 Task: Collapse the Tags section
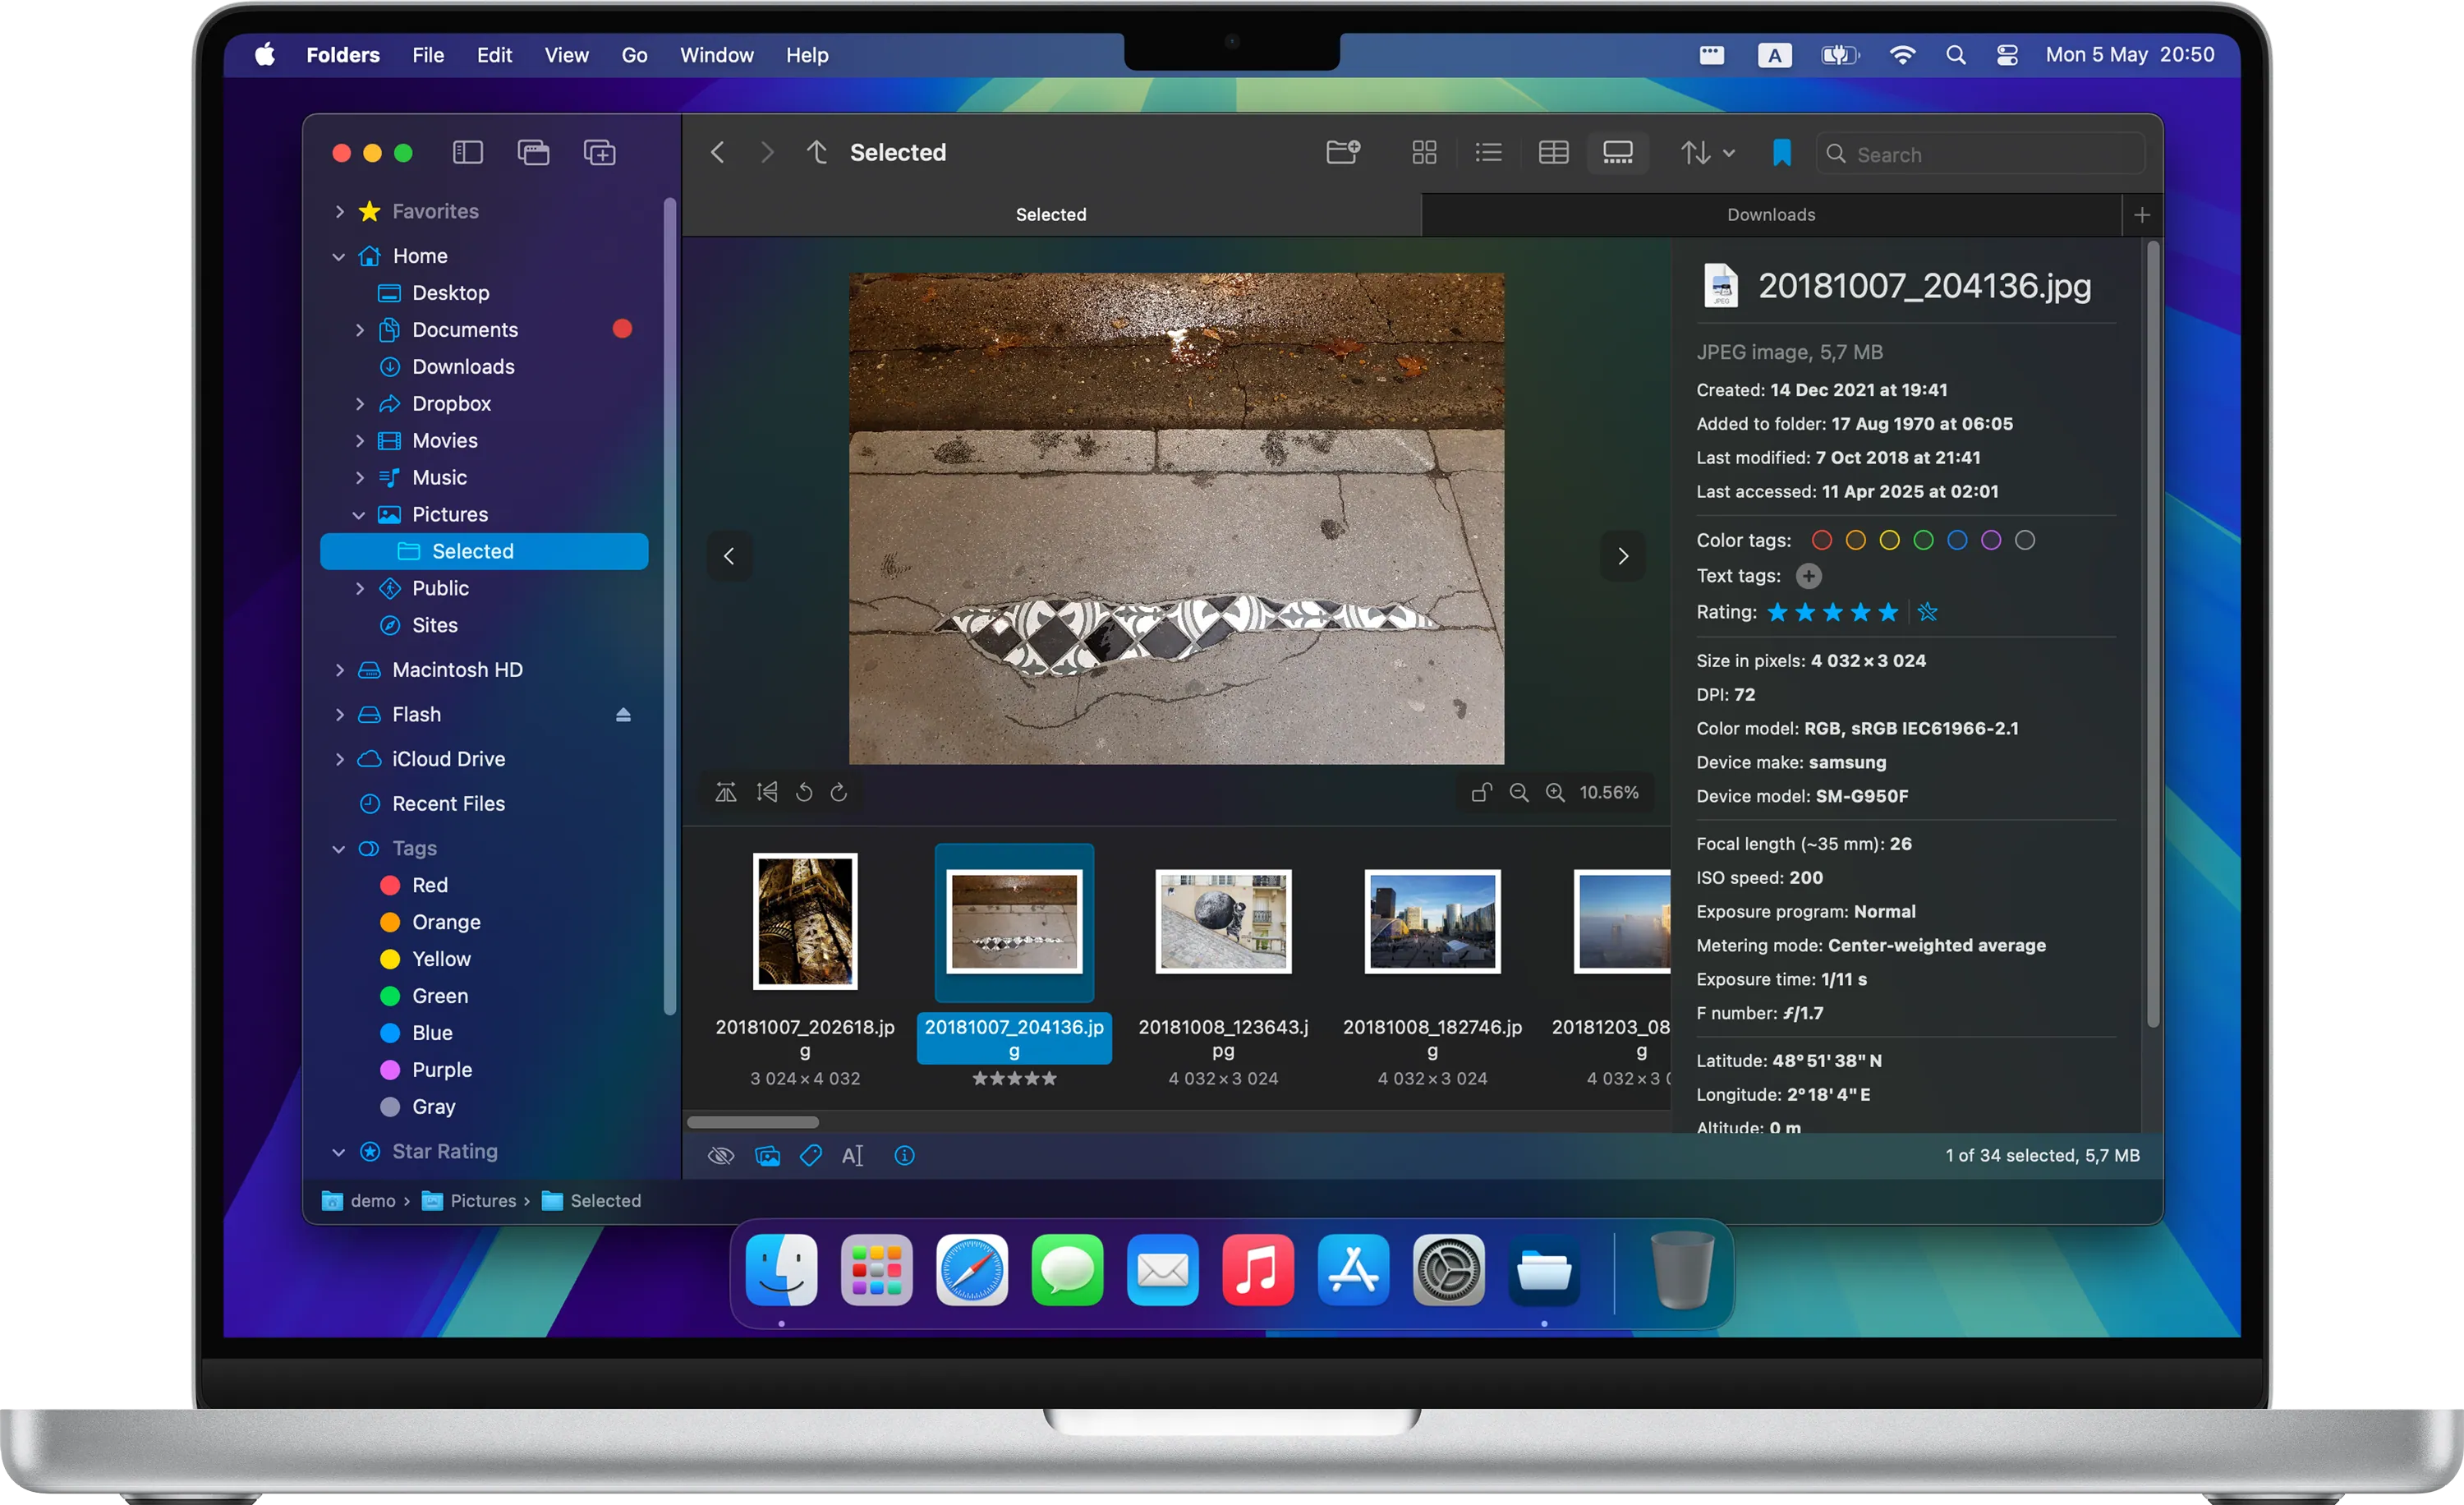[x=339, y=849]
